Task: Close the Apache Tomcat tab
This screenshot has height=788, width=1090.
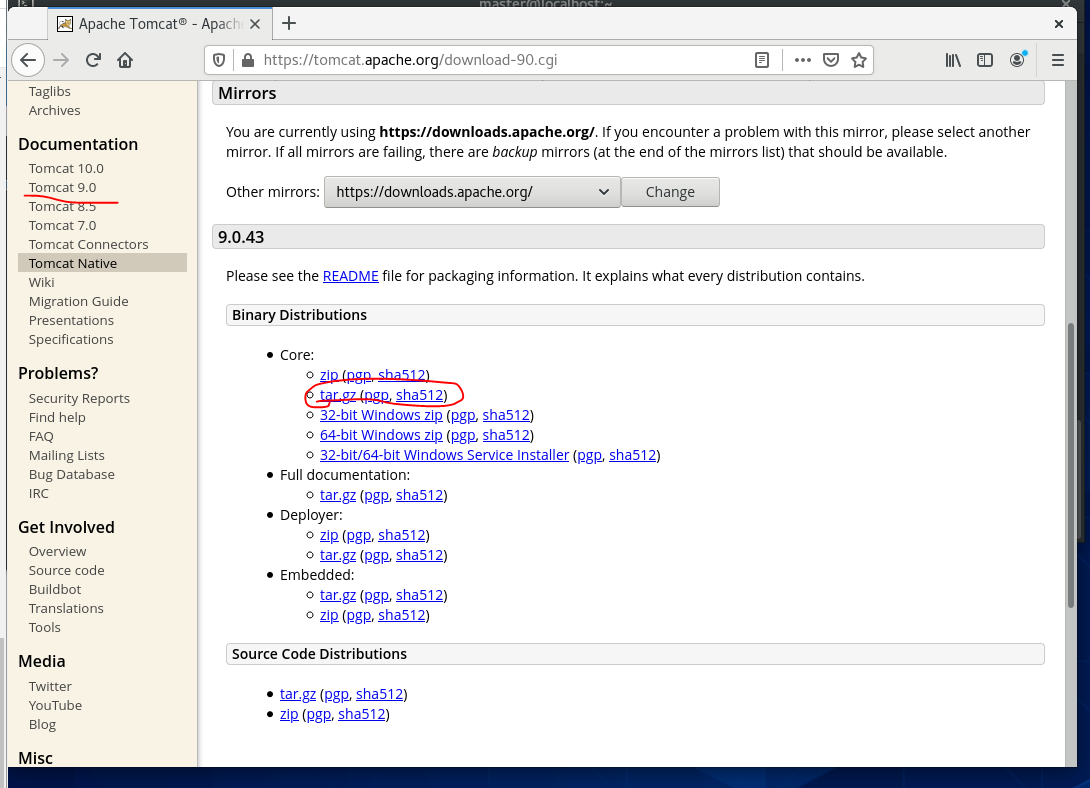Action: click(255, 24)
